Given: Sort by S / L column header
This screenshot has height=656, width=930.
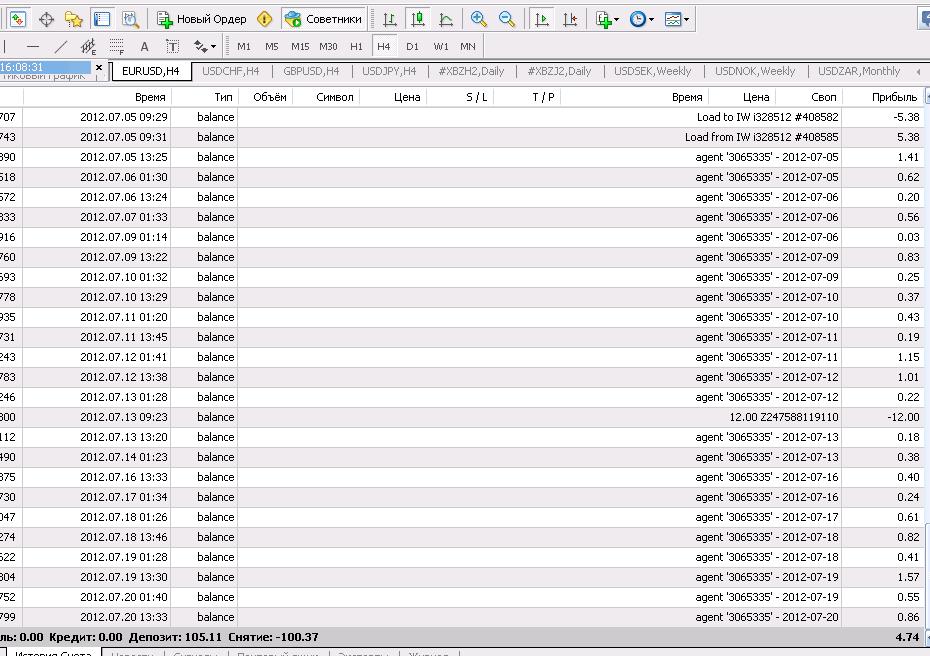Looking at the screenshot, I should pos(460,97).
